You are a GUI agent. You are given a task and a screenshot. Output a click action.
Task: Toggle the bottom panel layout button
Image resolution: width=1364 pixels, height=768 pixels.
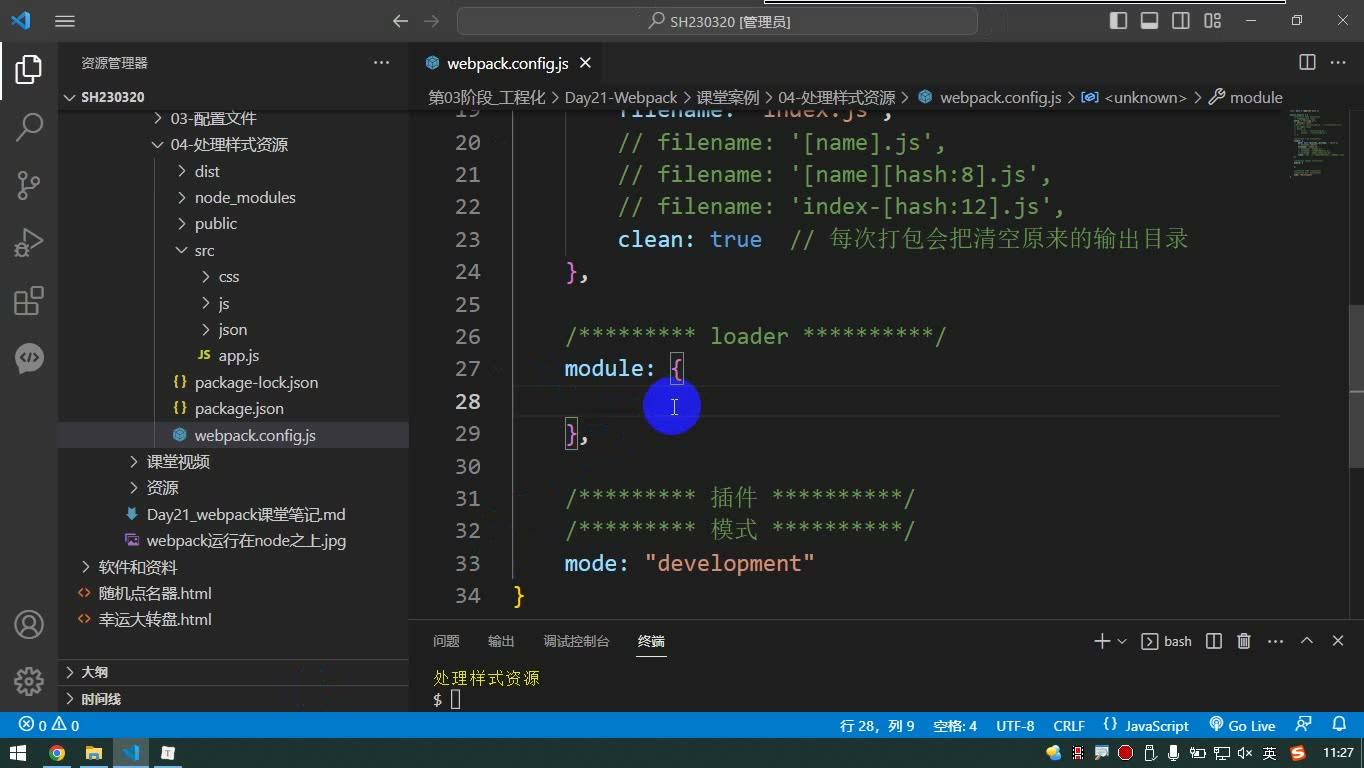tap(1150, 20)
